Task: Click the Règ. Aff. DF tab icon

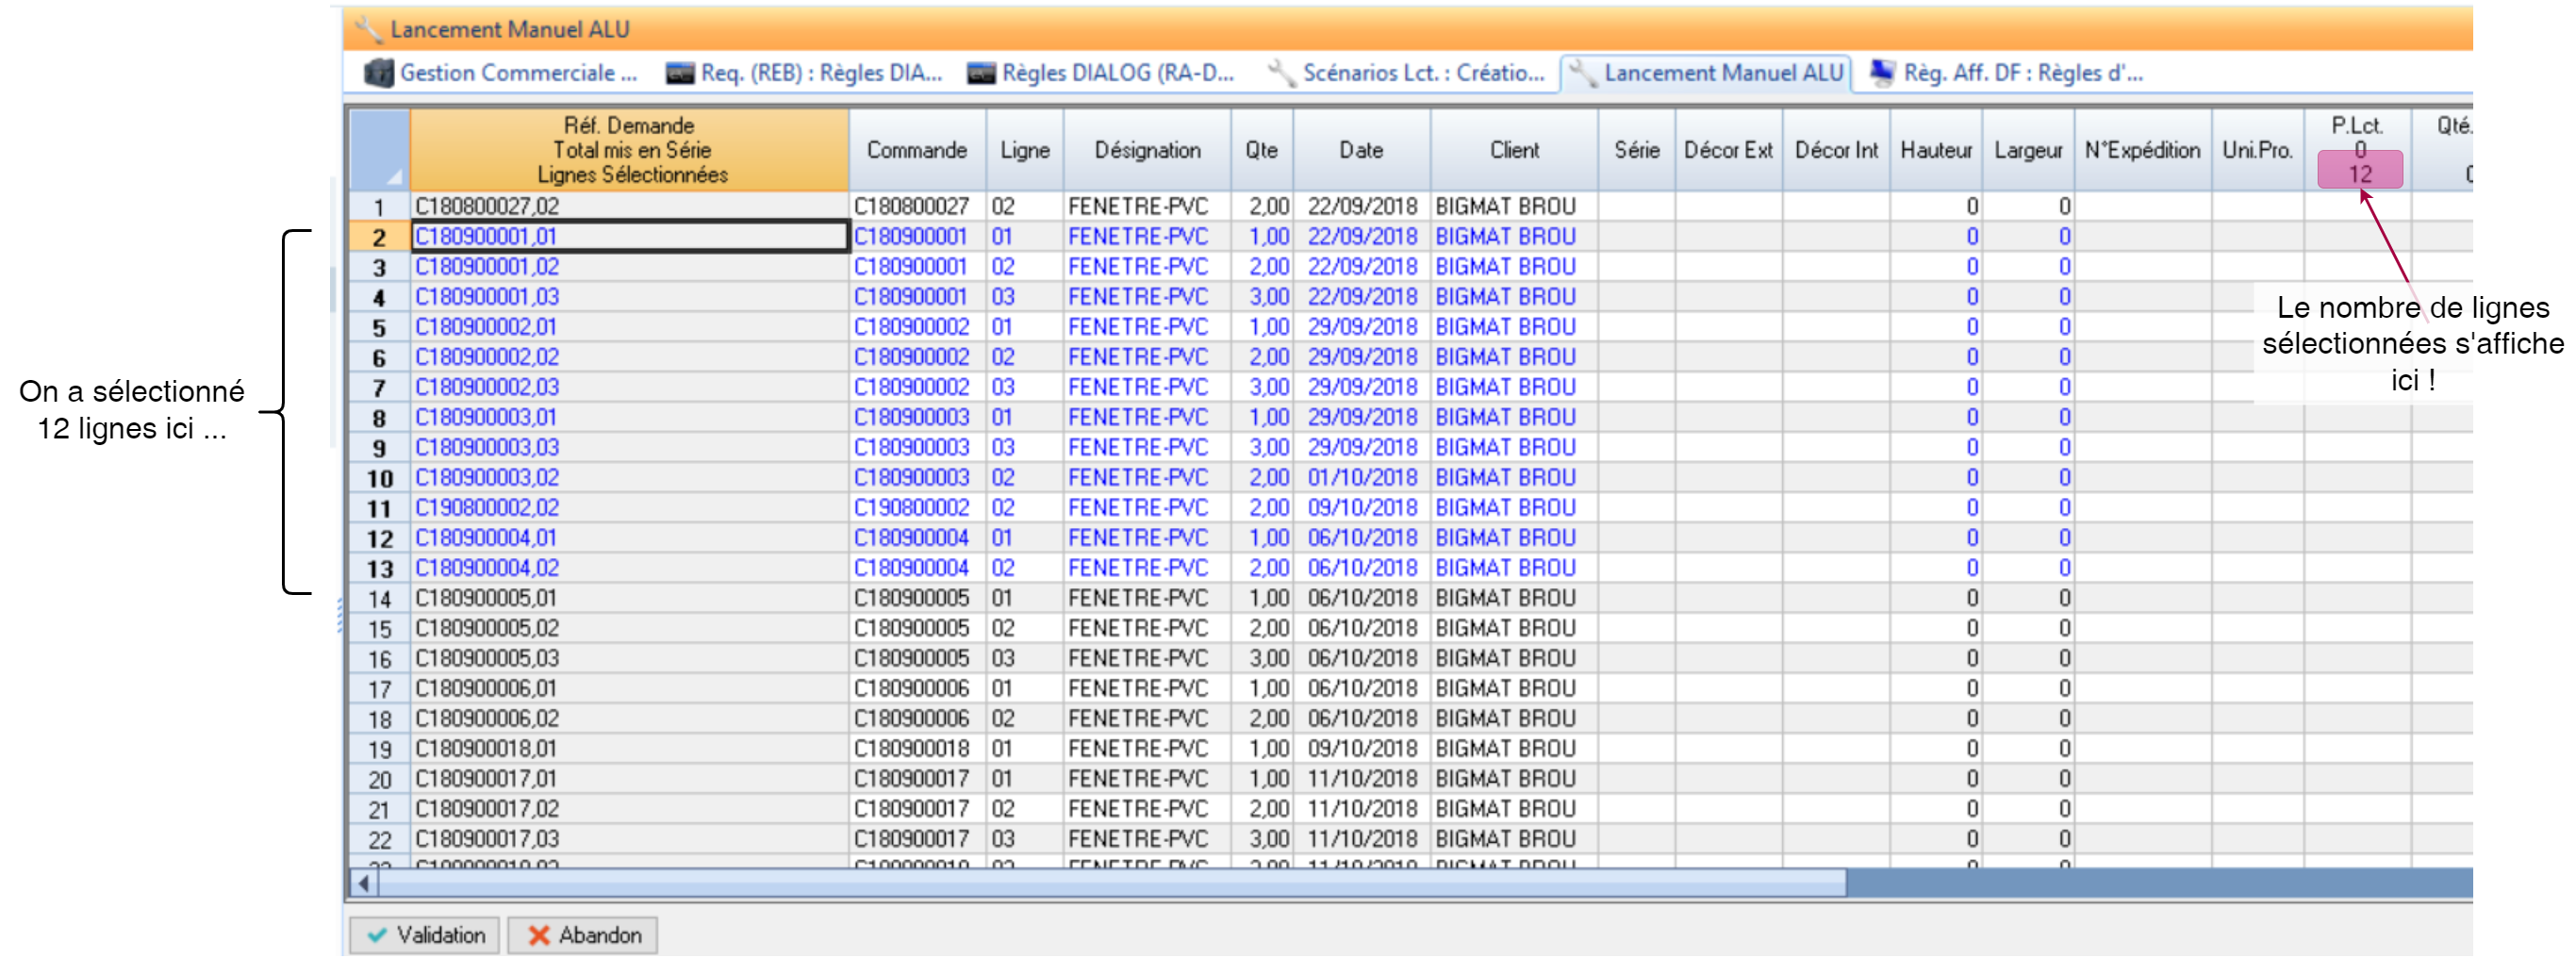Action: (x=1882, y=73)
